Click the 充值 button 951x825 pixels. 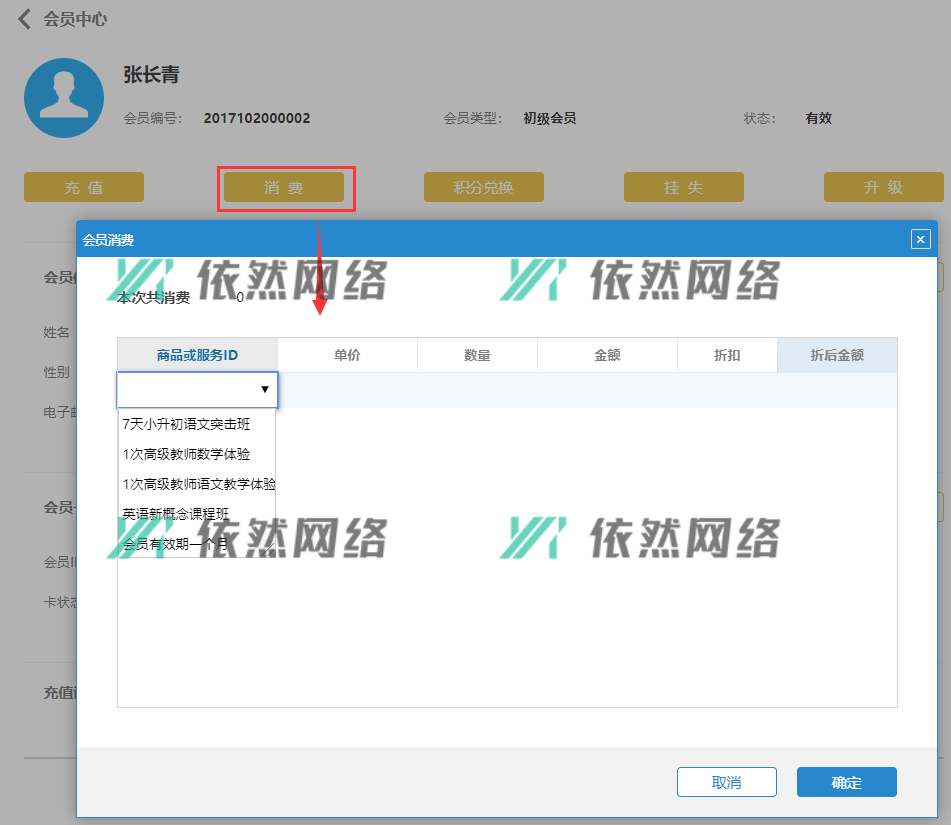click(84, 187)
